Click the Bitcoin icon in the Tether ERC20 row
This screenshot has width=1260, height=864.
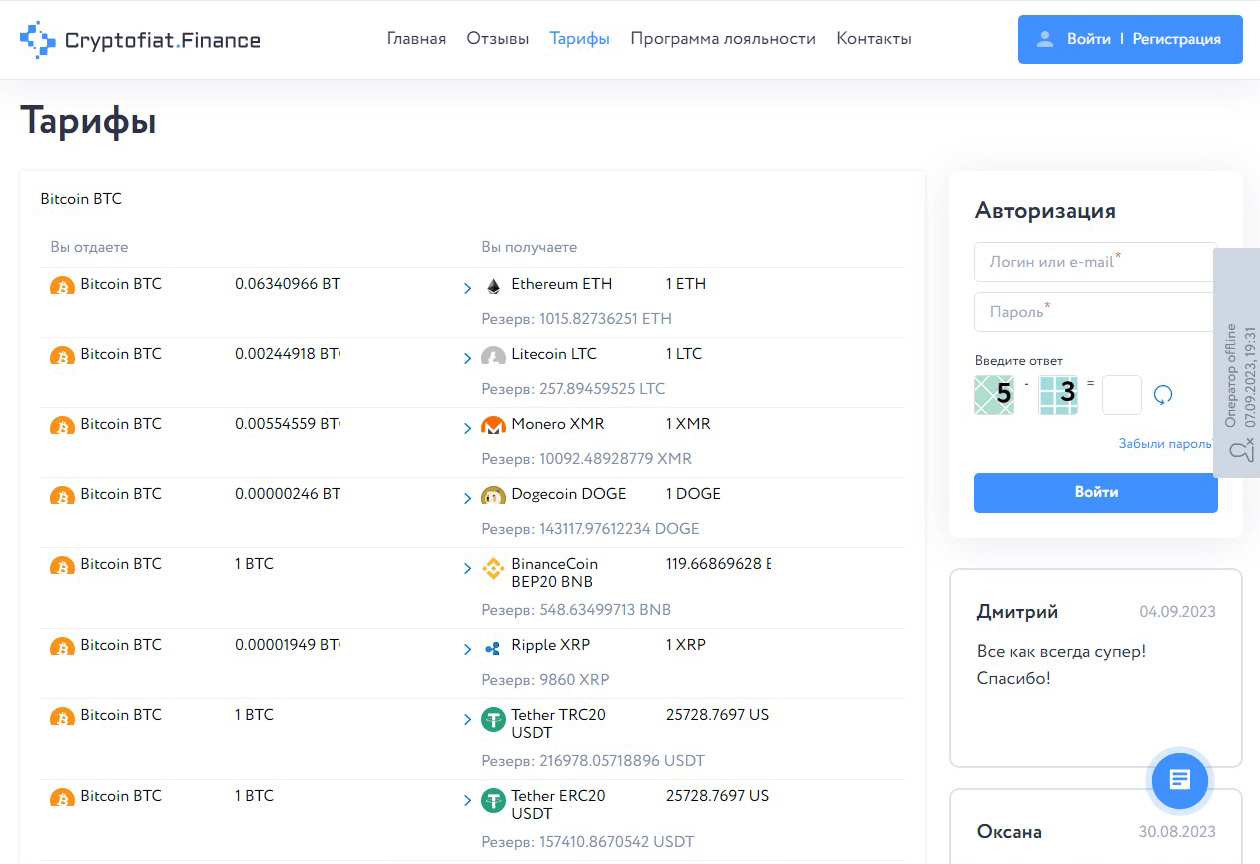62,797
